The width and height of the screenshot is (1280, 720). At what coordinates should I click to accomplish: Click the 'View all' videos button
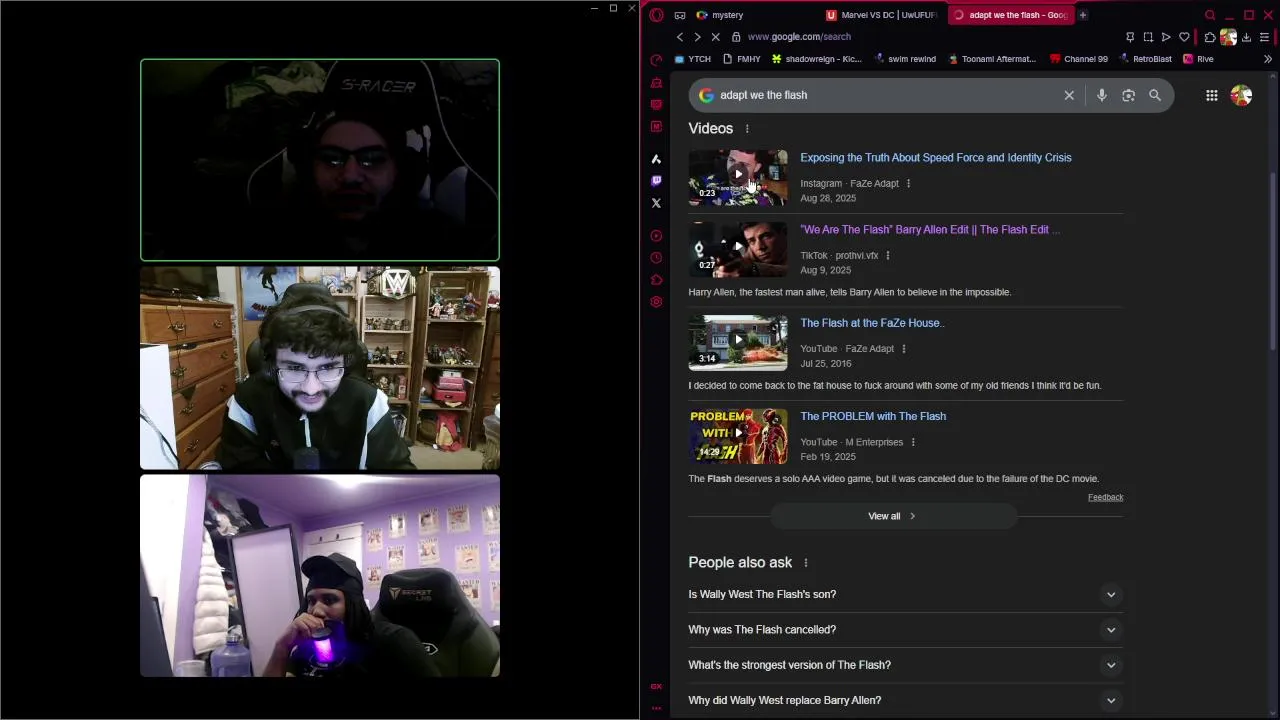click(x=892, y=516)
